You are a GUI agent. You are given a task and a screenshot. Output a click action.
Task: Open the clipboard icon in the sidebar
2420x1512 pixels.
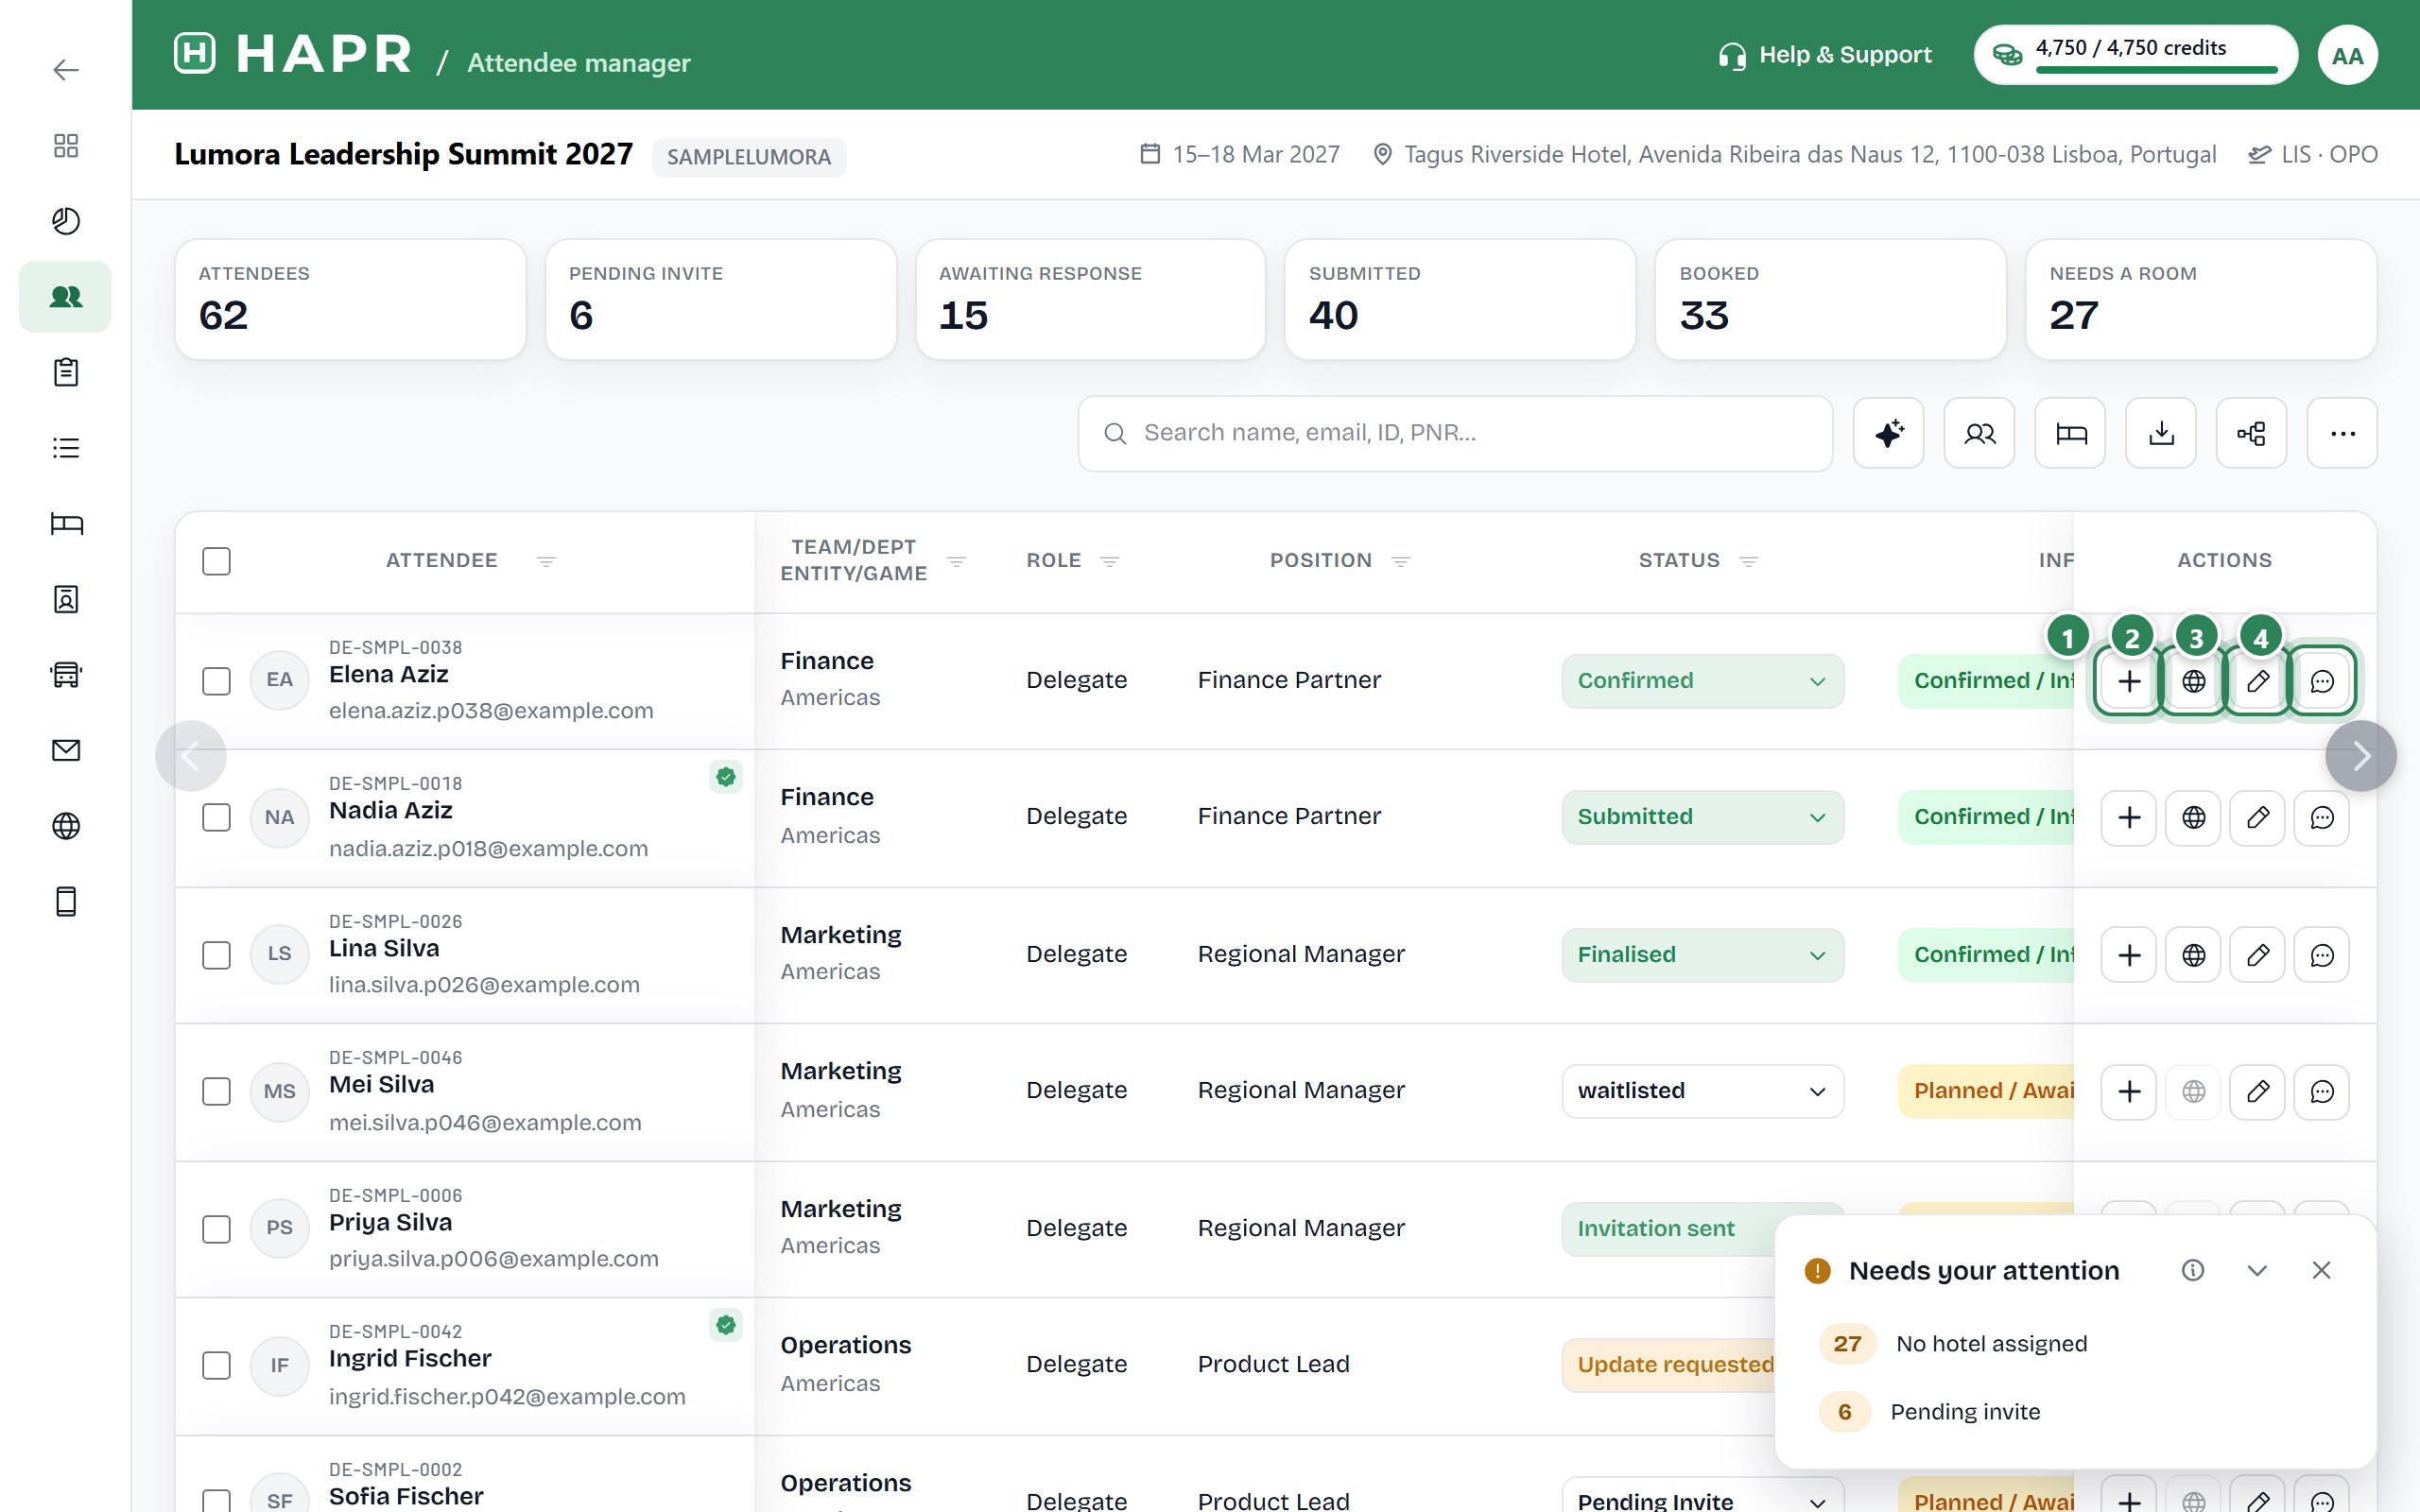point(66,372)
